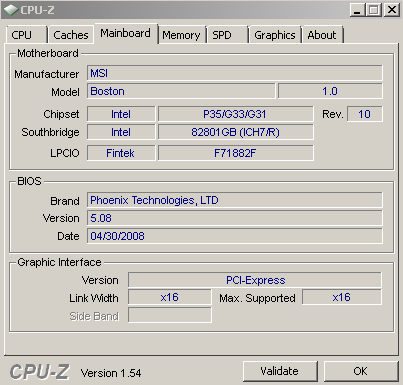
Task: Switch to the CPU tab
Action: pyautogui.click(x=26, y=35)
